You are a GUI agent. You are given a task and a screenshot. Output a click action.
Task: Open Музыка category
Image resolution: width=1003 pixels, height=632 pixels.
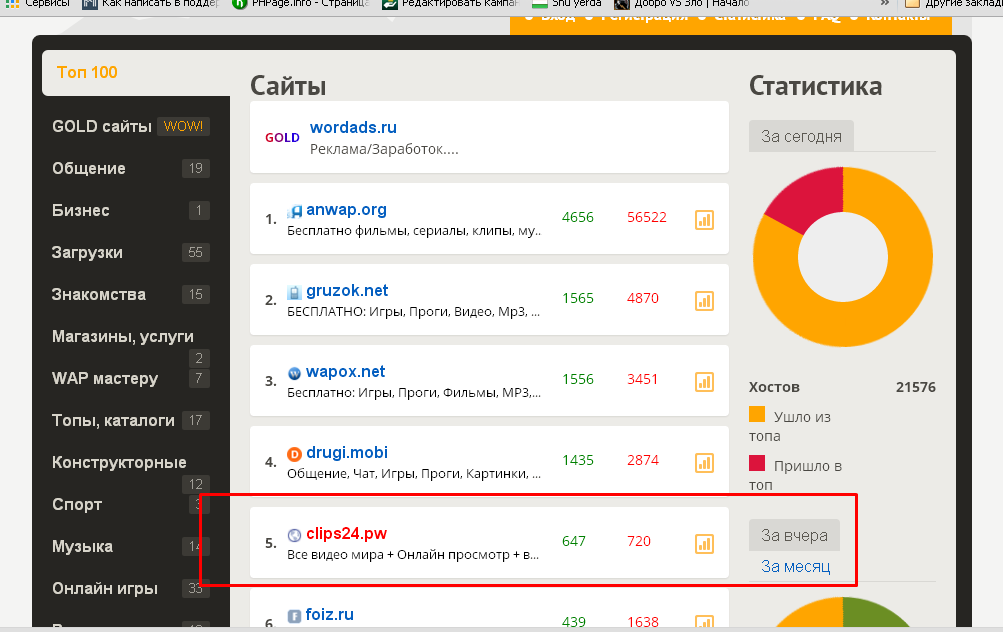(x=83, y=546)
